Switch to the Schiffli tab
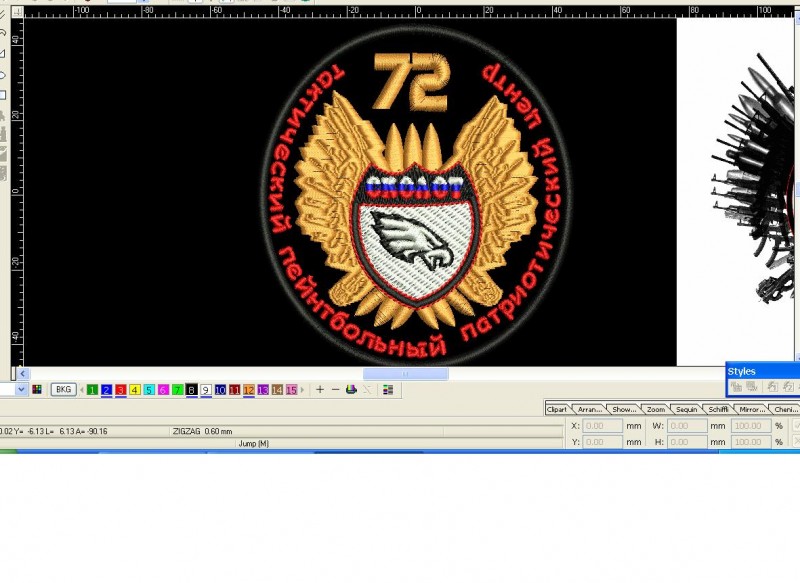This screenshot has width=800, height=583. pos(718,409)
